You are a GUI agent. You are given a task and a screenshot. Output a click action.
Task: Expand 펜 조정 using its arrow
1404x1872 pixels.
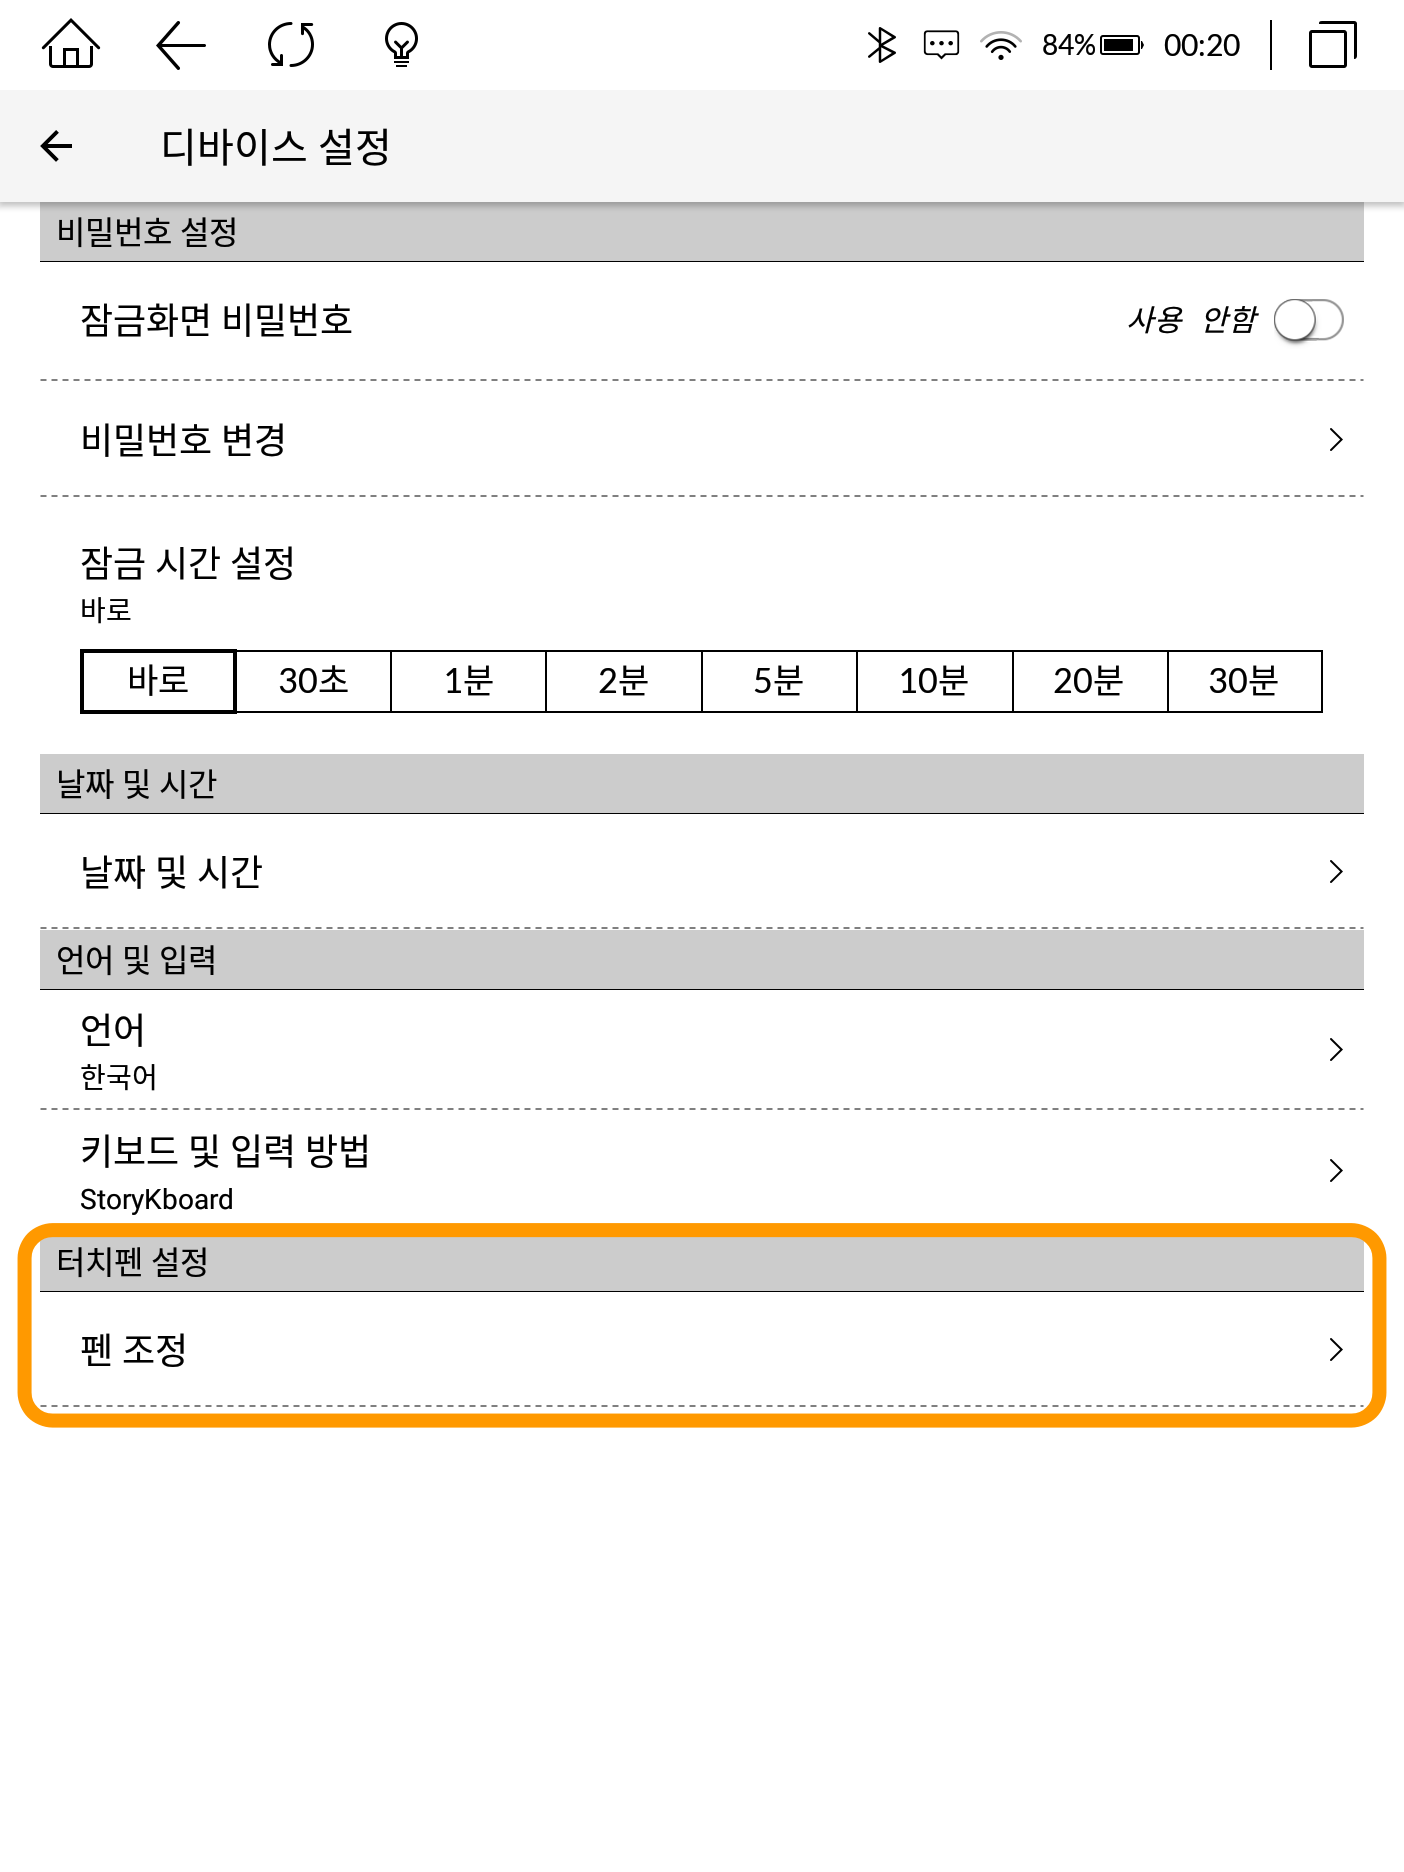coord(1334,1349)
